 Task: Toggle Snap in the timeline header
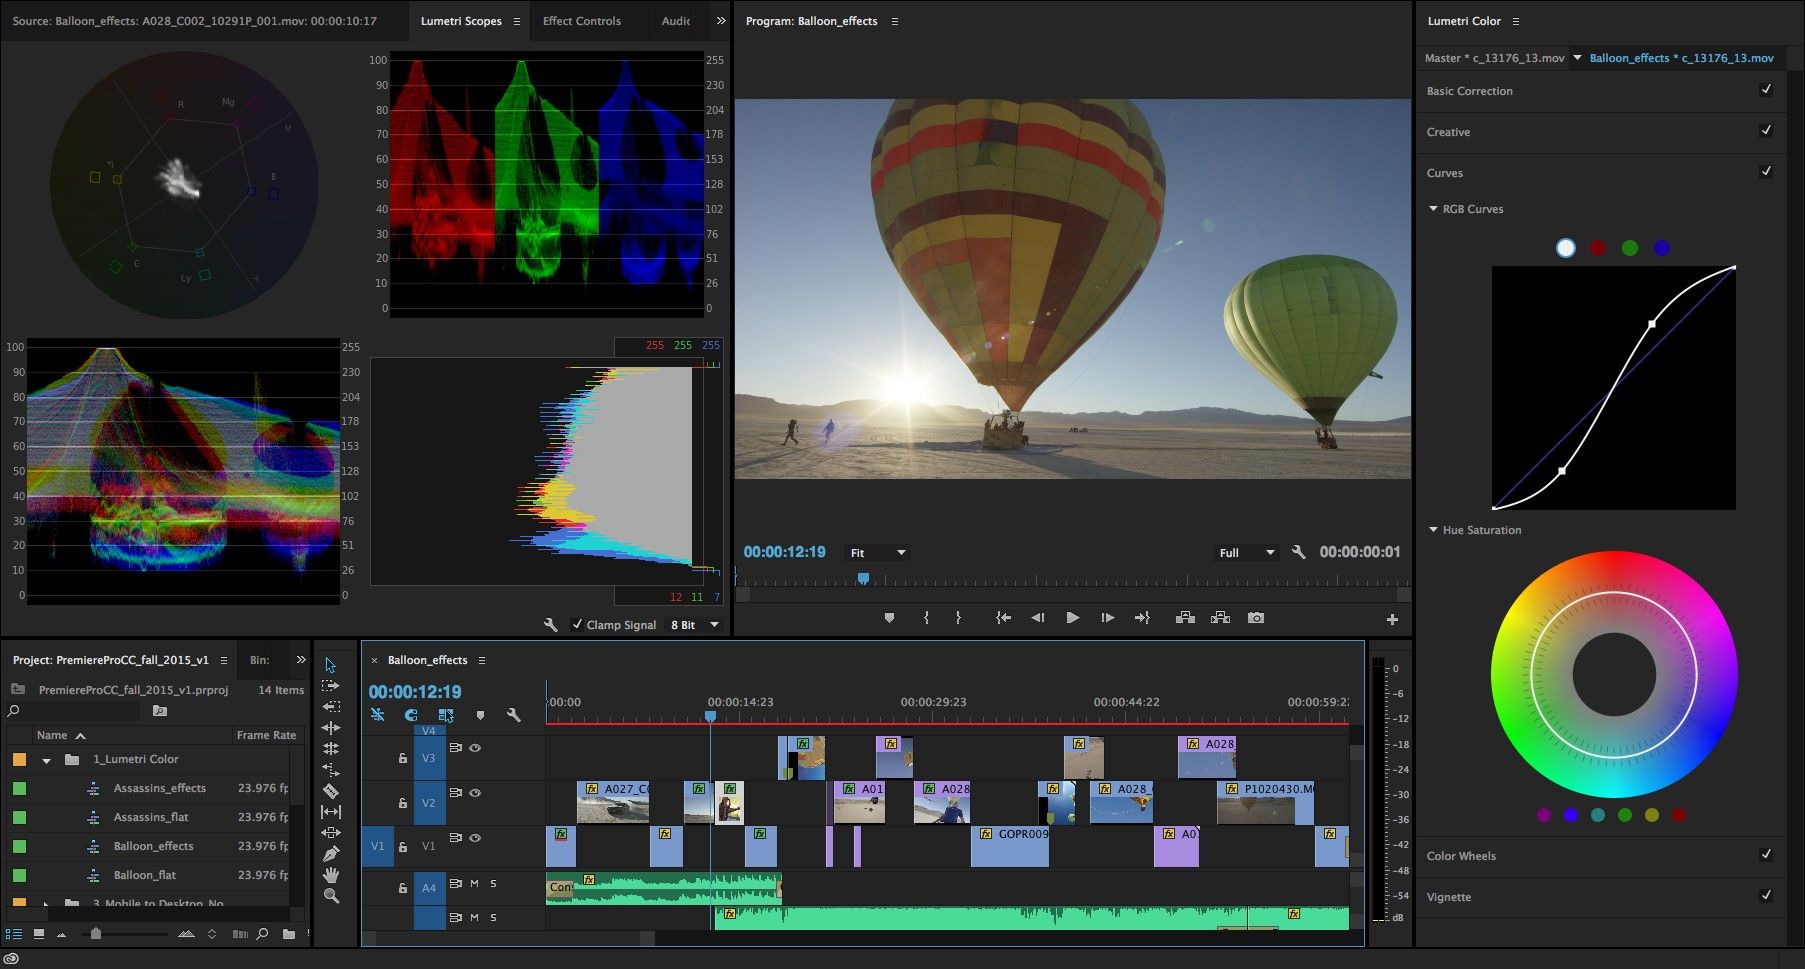tap(411, 715)
